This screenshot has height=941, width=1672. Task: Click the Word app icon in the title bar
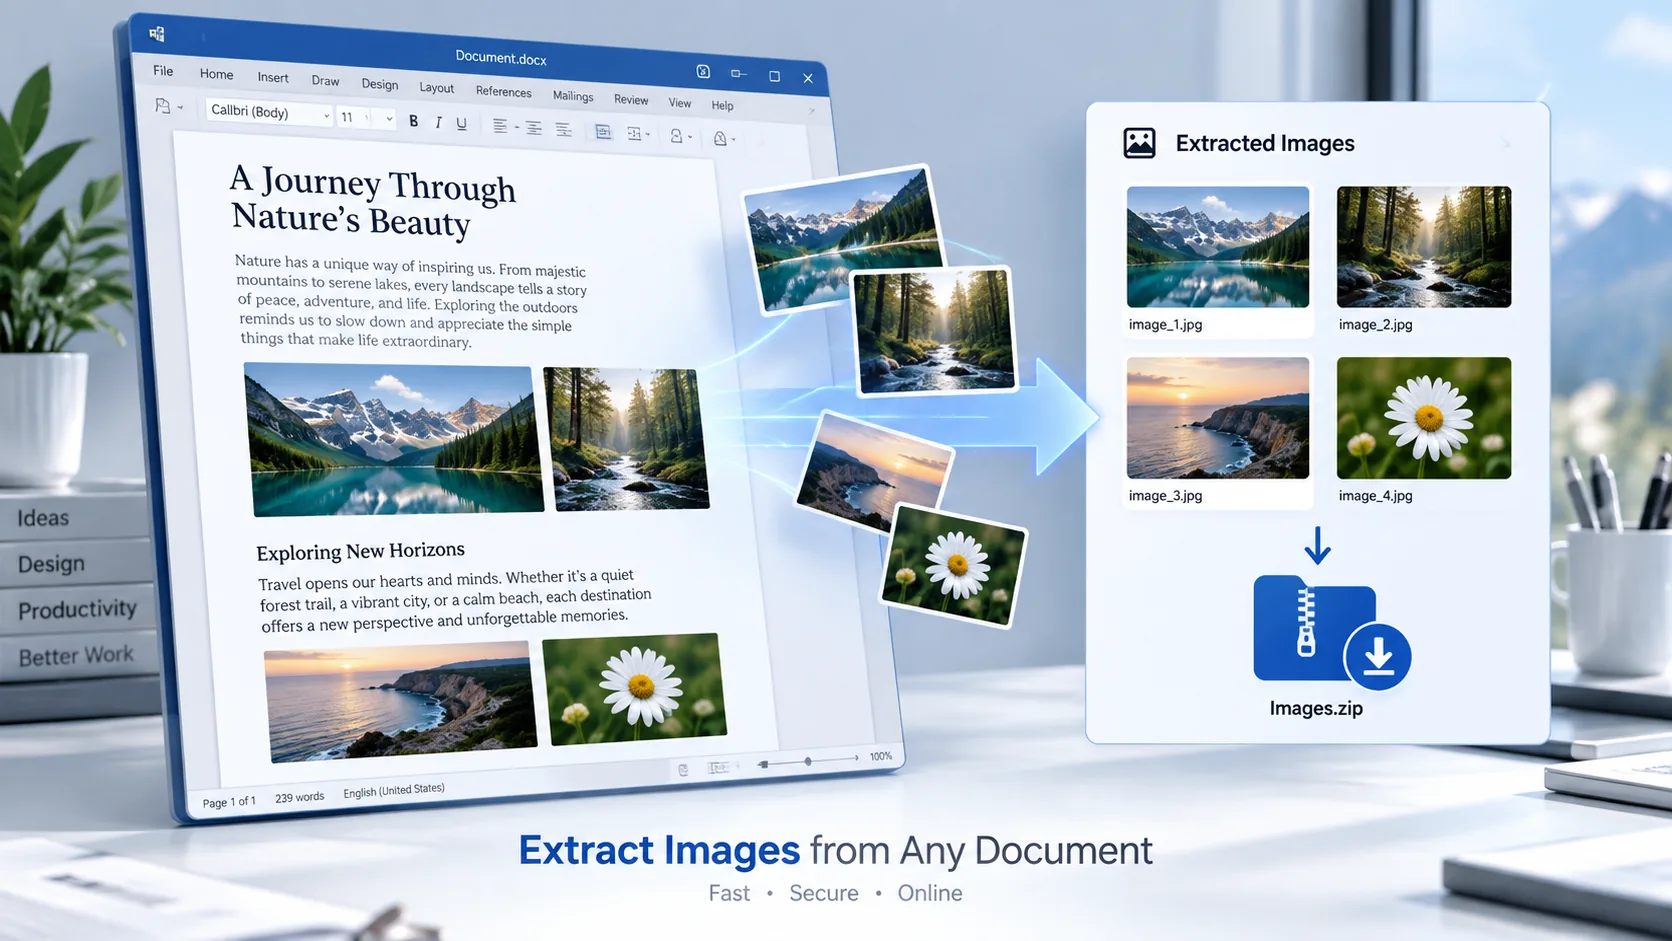pos(157,34)
